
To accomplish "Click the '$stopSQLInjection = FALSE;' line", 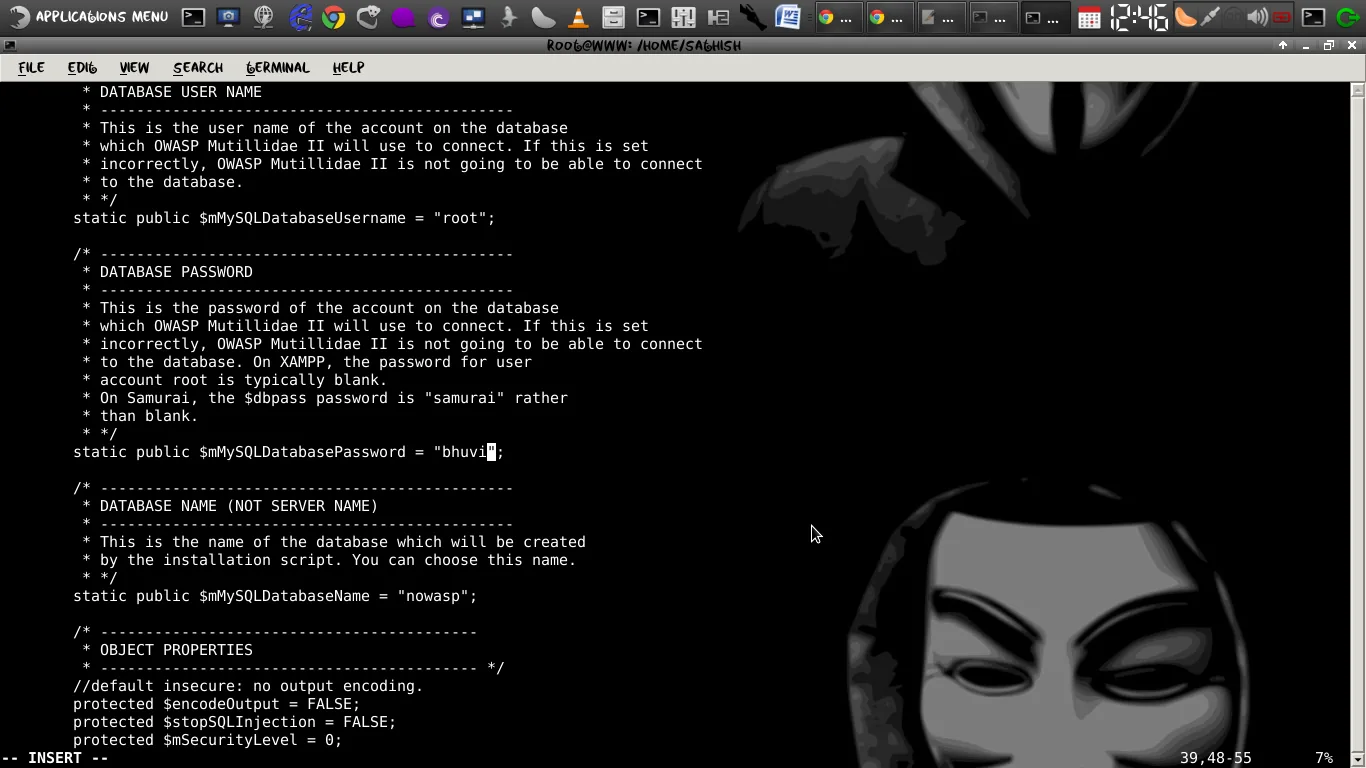I will click(234, 722).
